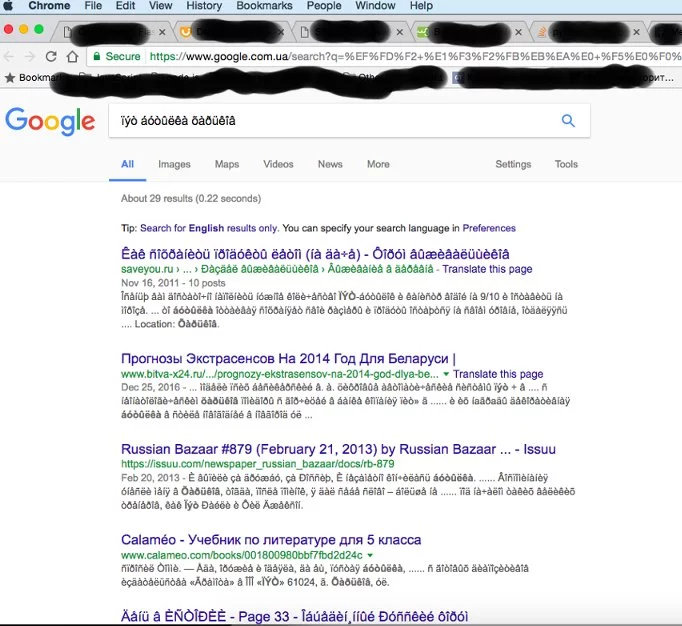
Task: Switch to News results
Action: (330, 164)
